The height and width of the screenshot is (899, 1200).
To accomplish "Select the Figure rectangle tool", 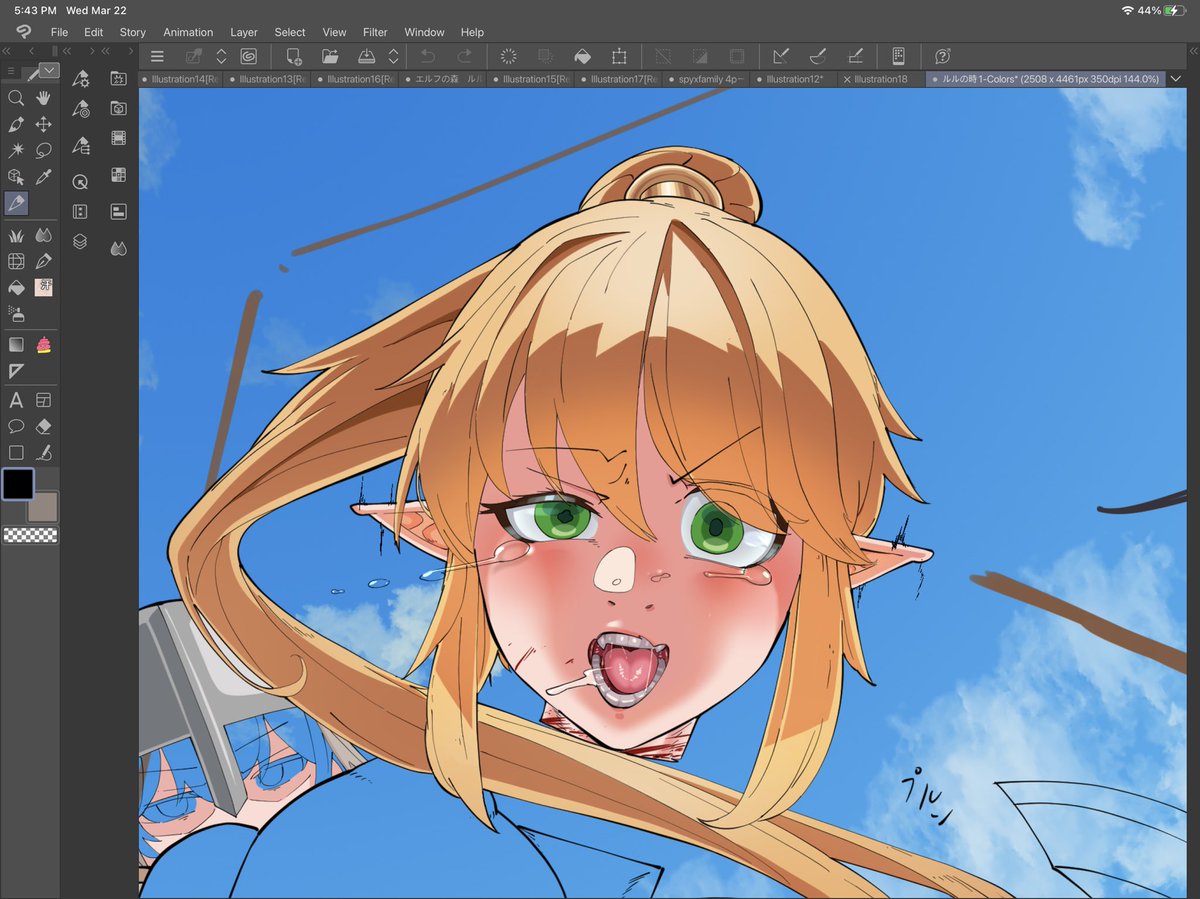I will [x=16, y=453].
